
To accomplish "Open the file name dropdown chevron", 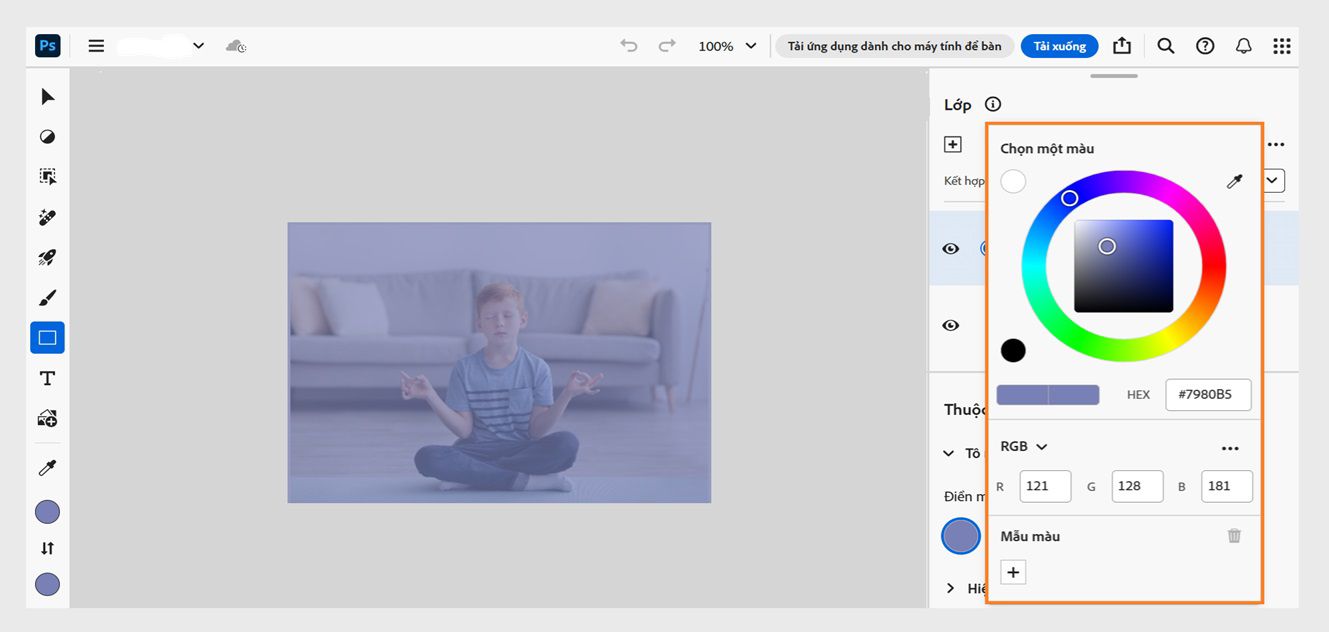I will (199, 46).
